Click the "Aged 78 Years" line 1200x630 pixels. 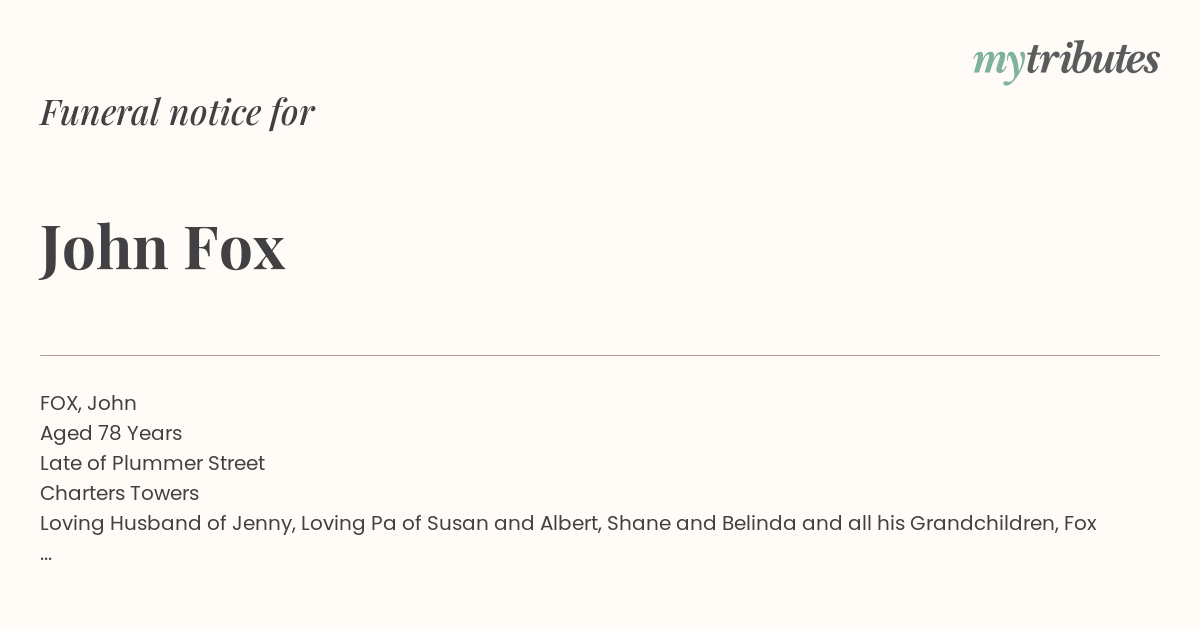coord(111,433)
